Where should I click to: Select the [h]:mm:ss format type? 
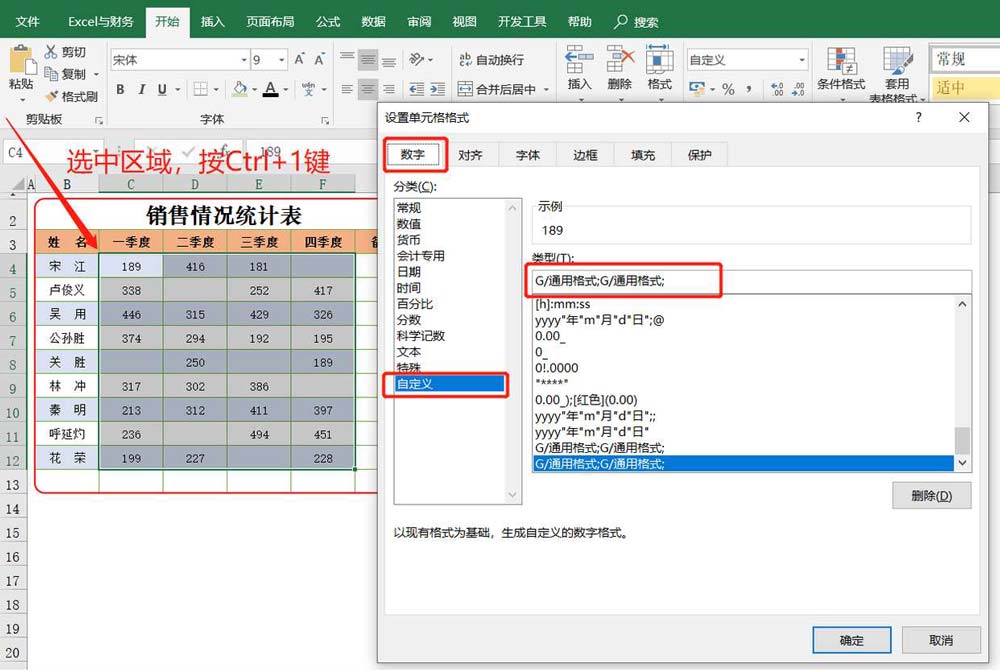pyautogui.click(x=563, y=304)
